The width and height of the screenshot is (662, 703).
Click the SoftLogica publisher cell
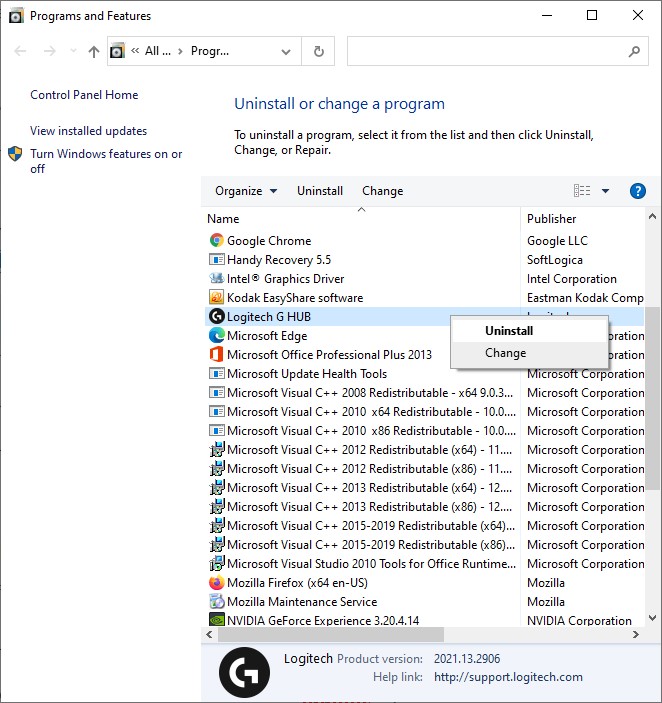pos(554,260)
